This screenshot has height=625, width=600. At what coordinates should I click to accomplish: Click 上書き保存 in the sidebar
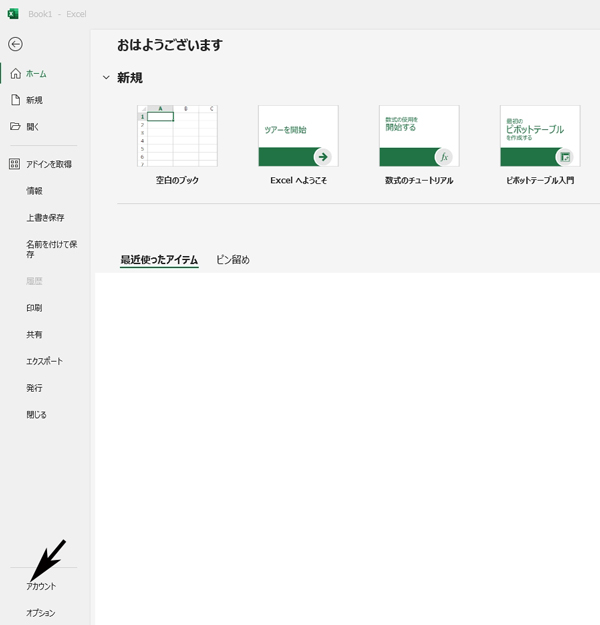click(45, 218)
